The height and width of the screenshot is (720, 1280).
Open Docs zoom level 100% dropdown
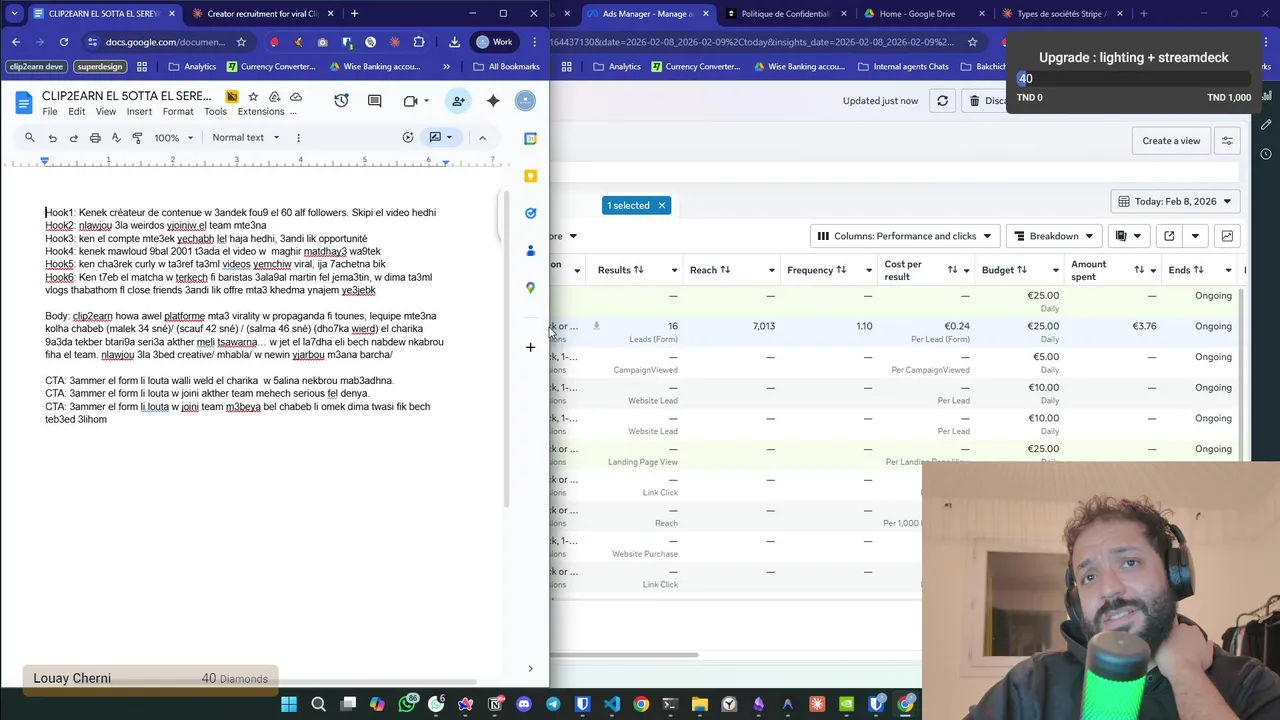[174, 137]
